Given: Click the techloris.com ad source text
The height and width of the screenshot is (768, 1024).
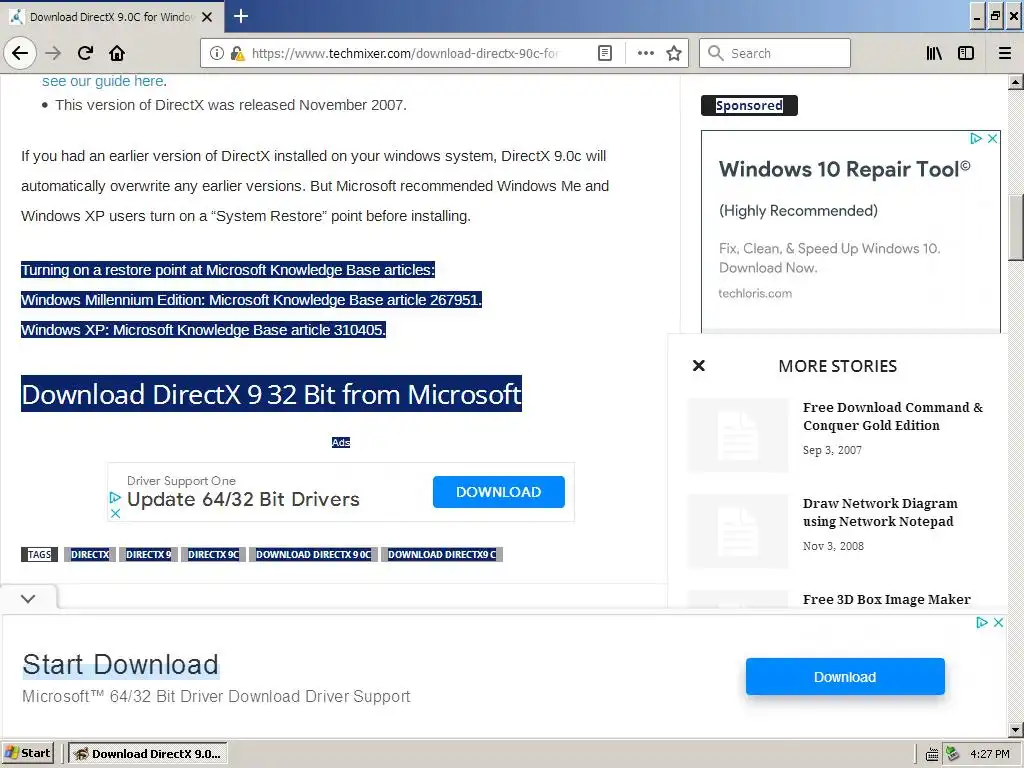Looking at the screenshot, I should click(x=755, y=293).
